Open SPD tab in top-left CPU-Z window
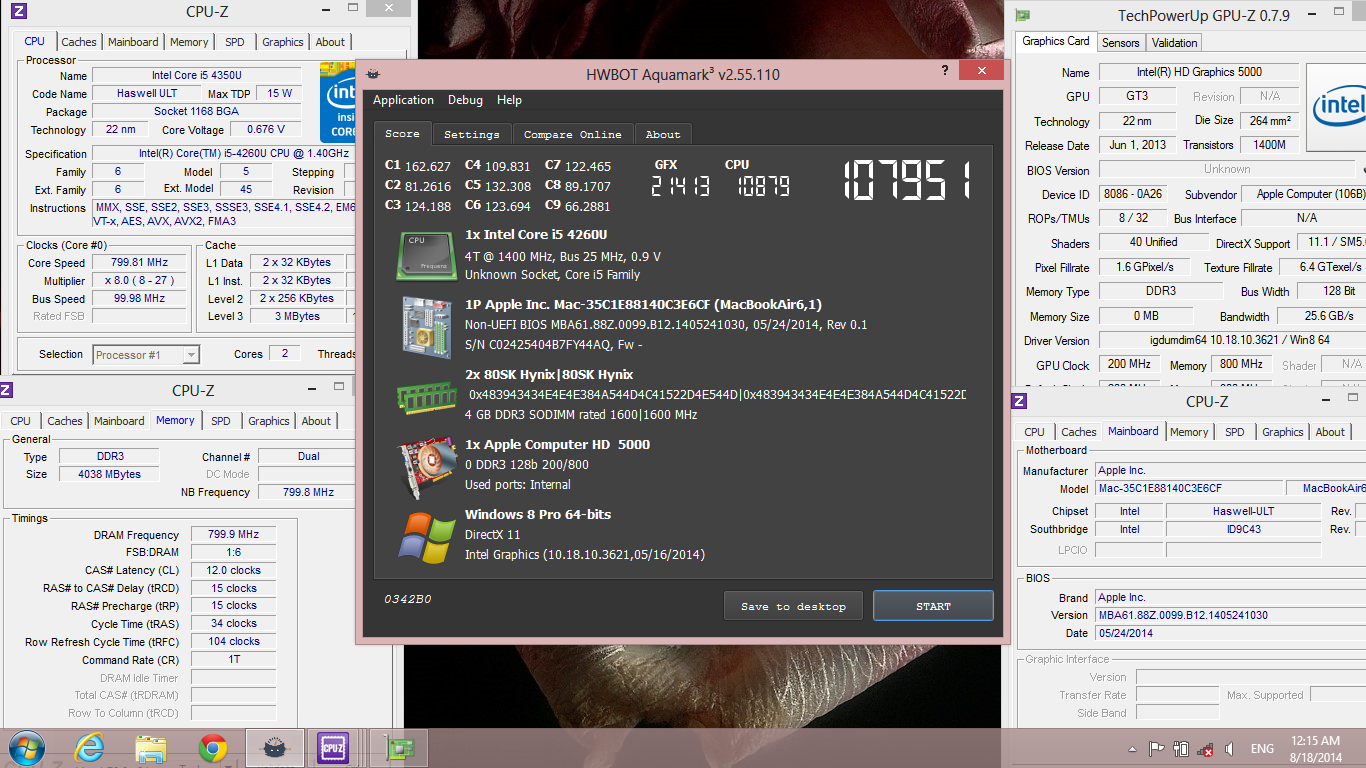Viewport: 1366px width, 768px height. (234, 42)
